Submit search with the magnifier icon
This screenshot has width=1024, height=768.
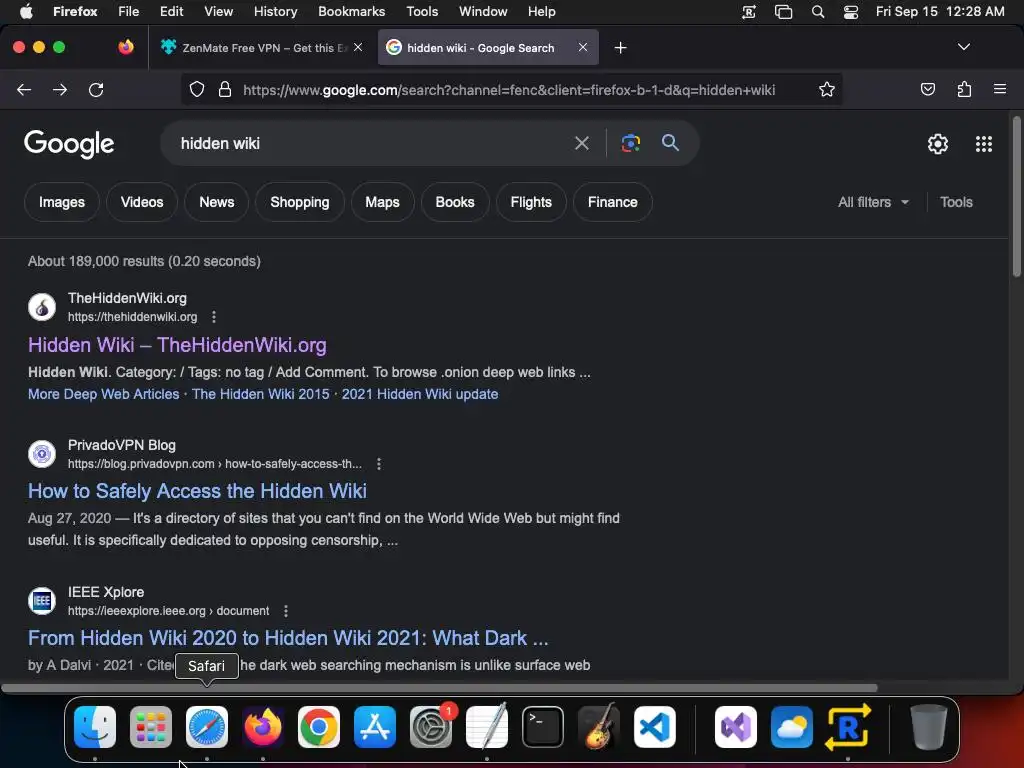[670, 142]
